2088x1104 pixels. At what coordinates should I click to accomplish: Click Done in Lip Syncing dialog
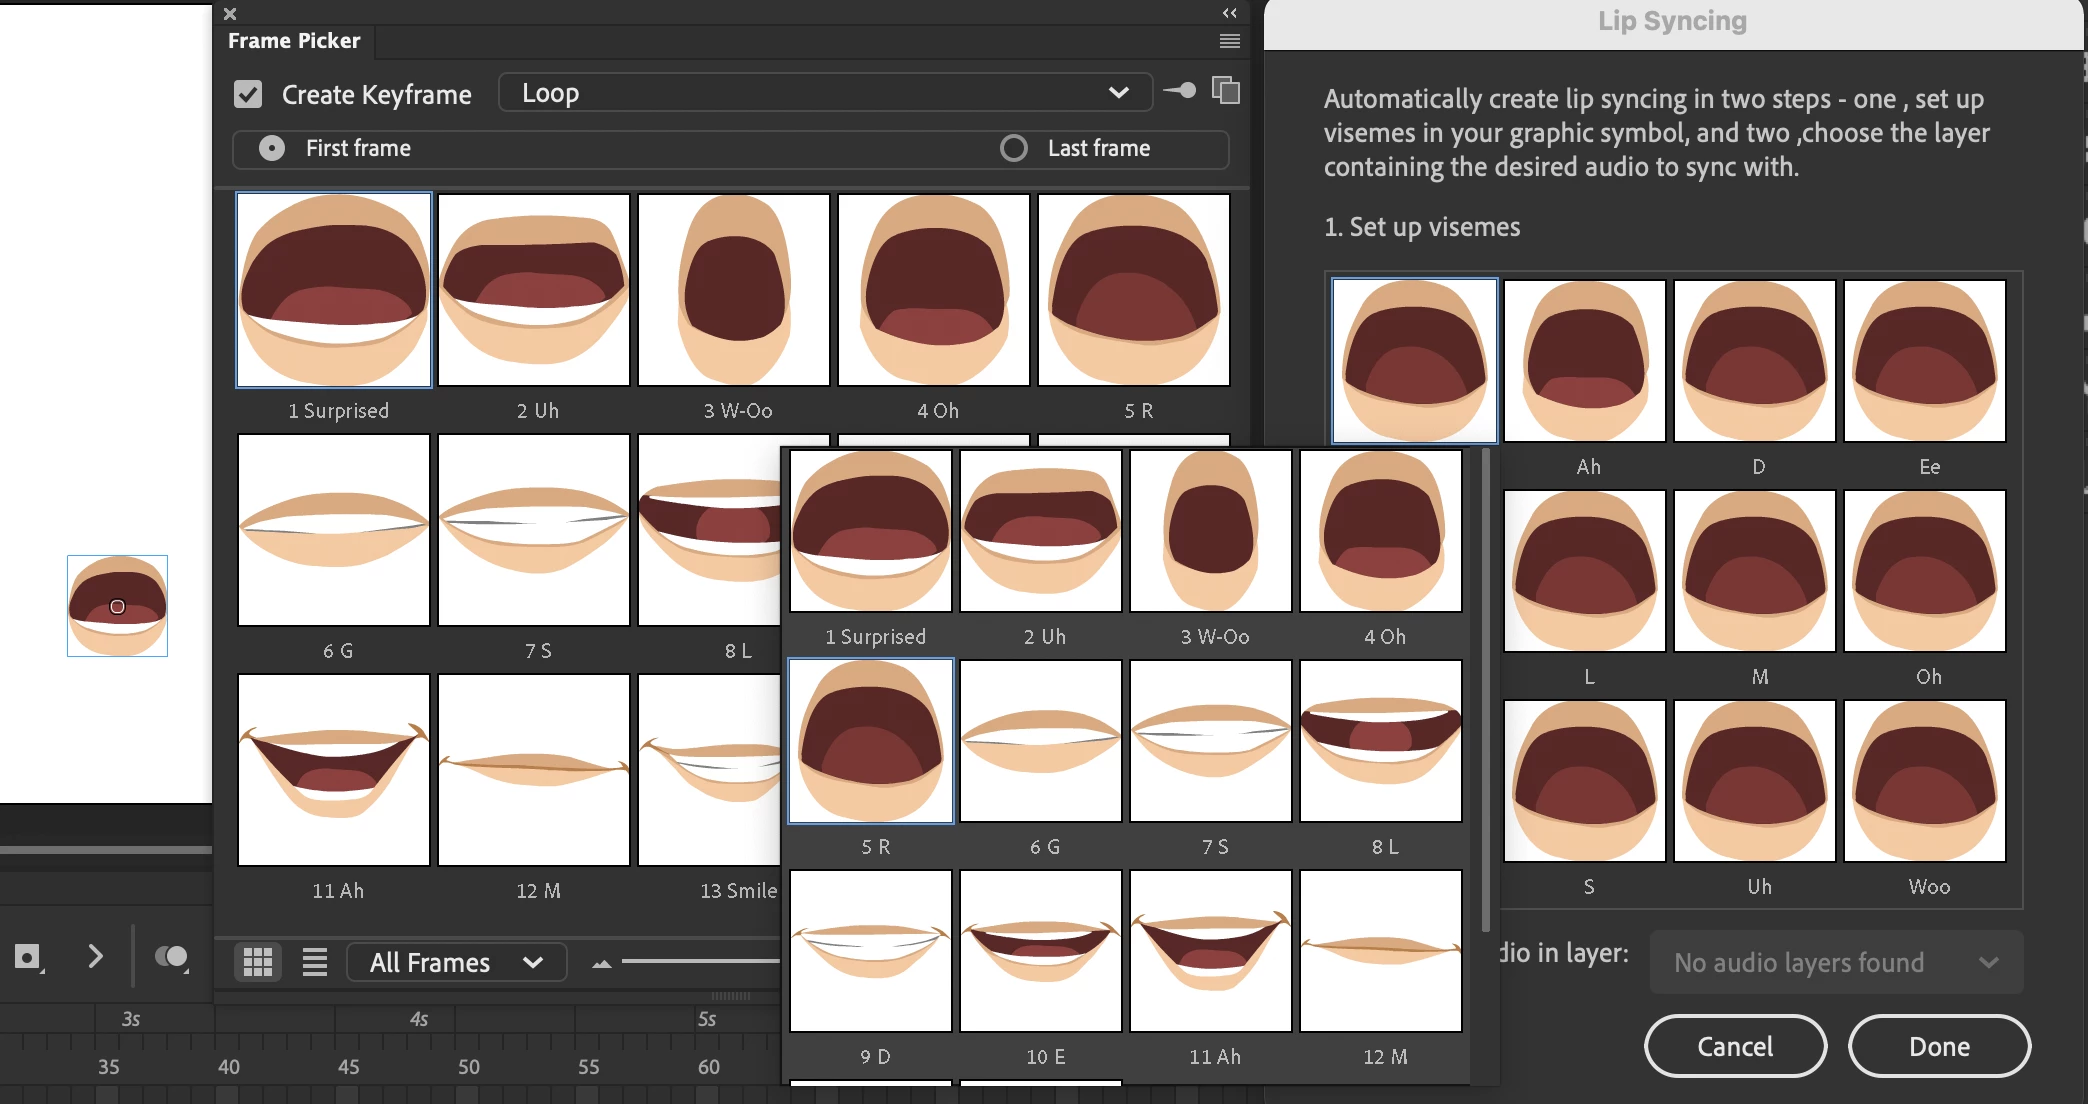click(1939, 1046)
